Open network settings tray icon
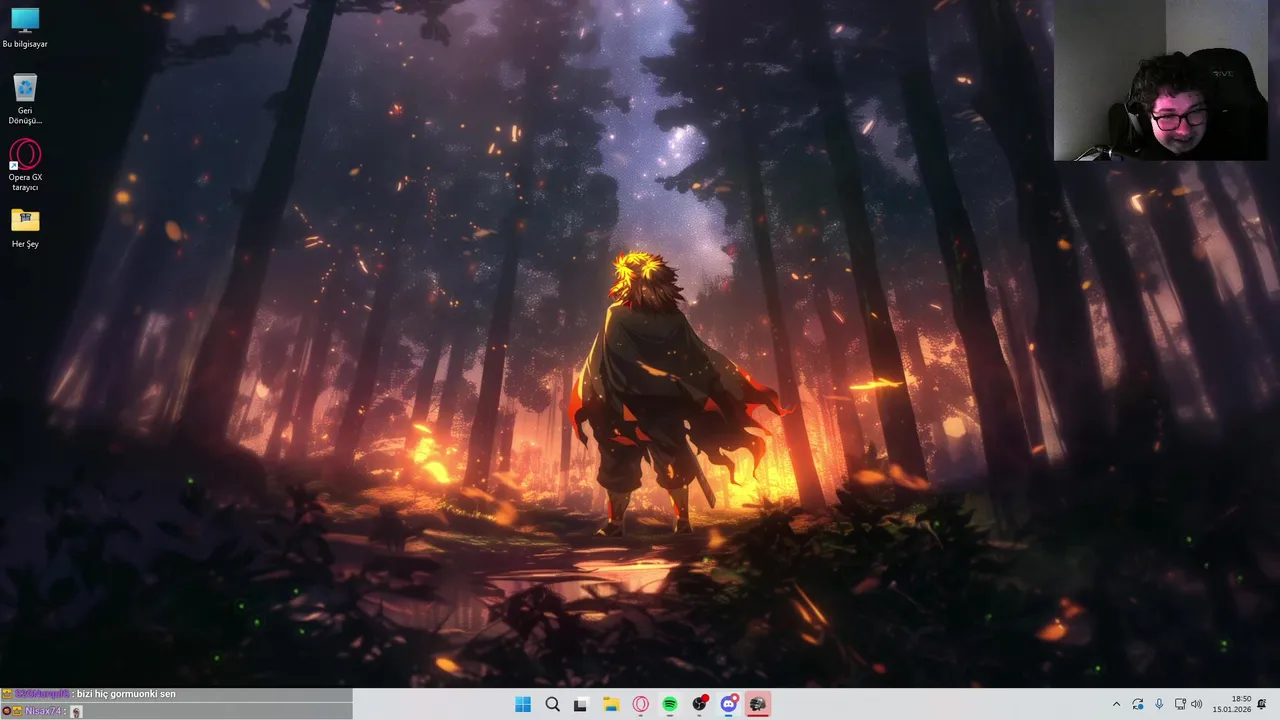 pos(1180,704)
